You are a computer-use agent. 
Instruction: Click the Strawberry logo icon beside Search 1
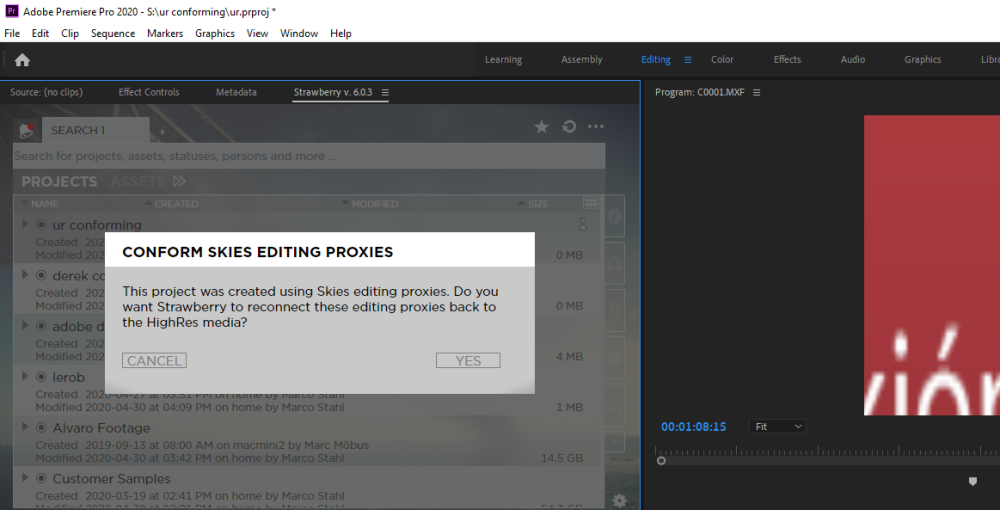pyautogui.click(x=27, y=130)
